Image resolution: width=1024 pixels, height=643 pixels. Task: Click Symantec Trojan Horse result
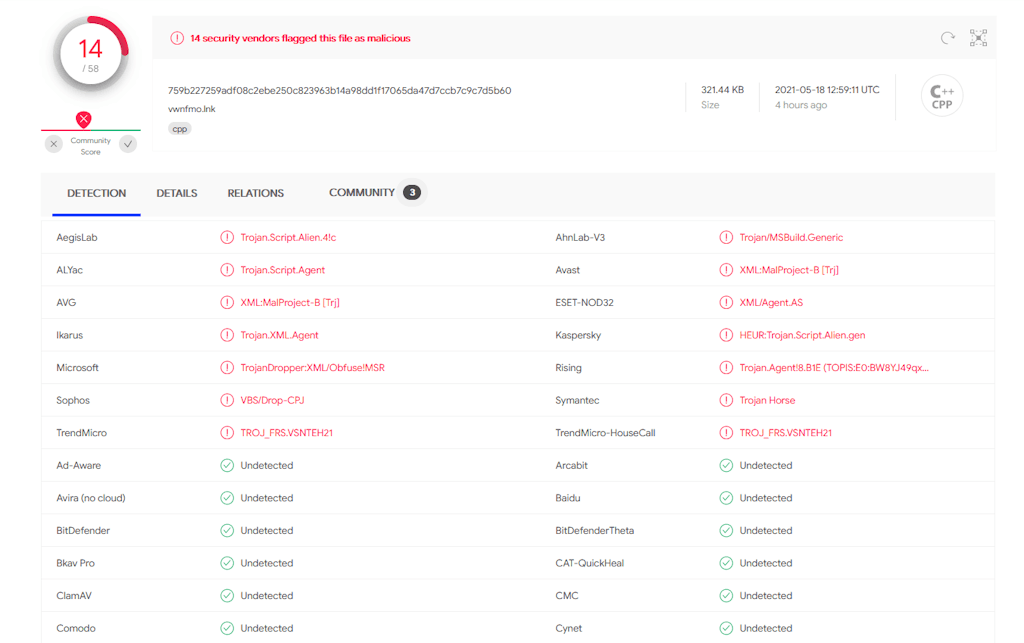(x=767, y=400)
